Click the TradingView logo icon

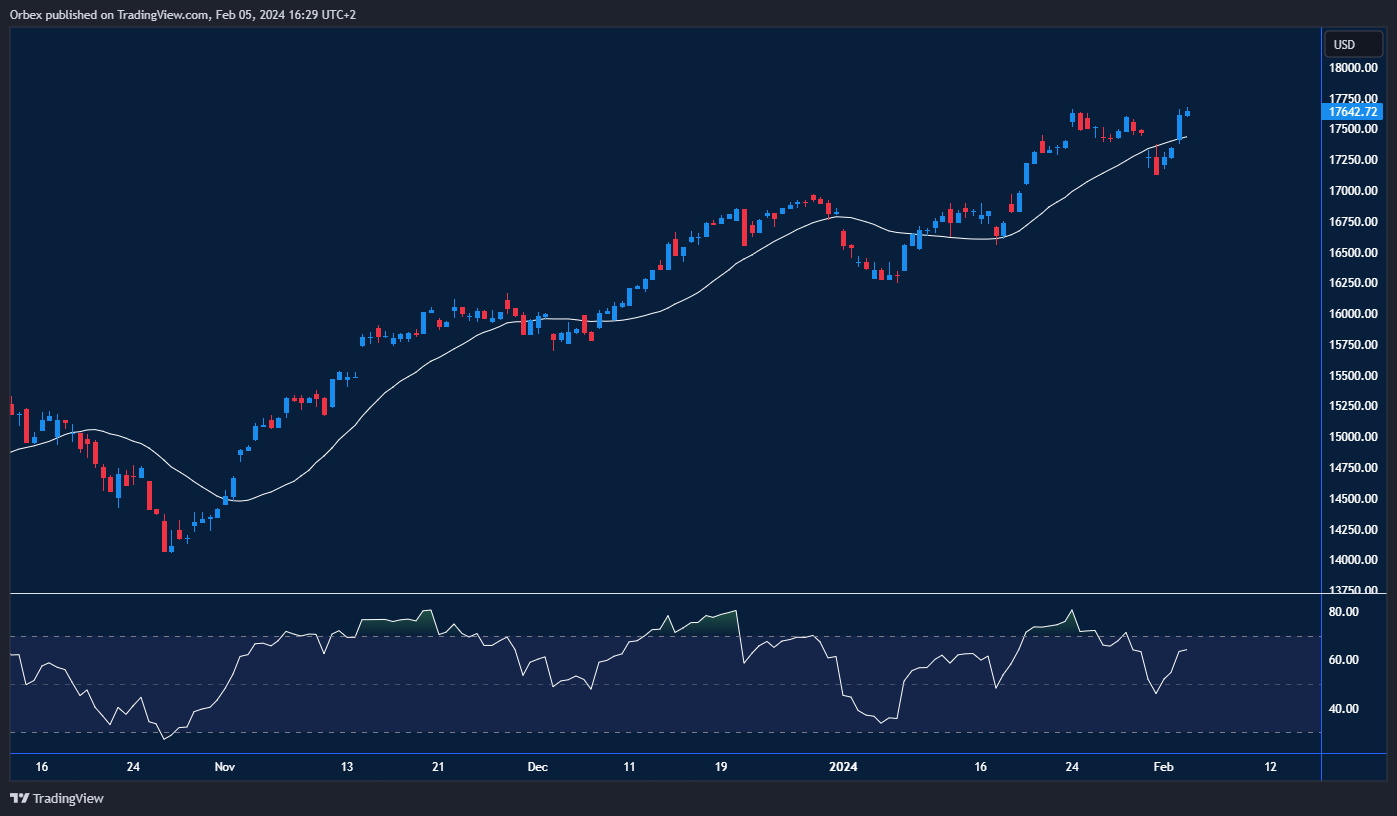tap(19, 798)
